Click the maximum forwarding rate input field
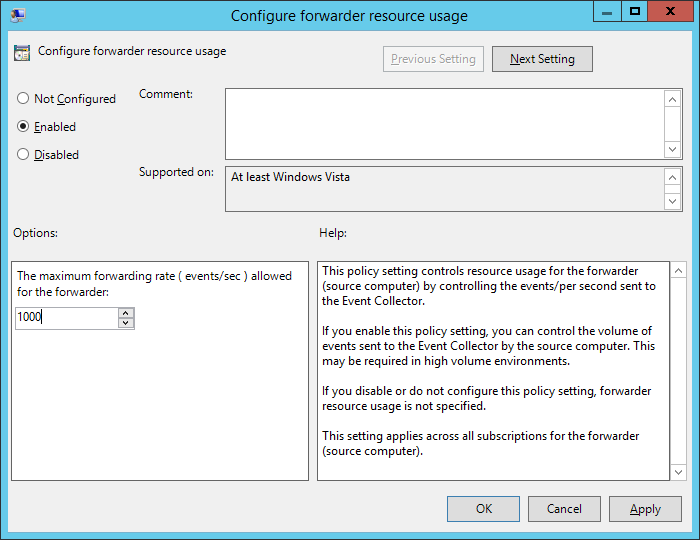This screenshot has height=540, width=700. 67,318
